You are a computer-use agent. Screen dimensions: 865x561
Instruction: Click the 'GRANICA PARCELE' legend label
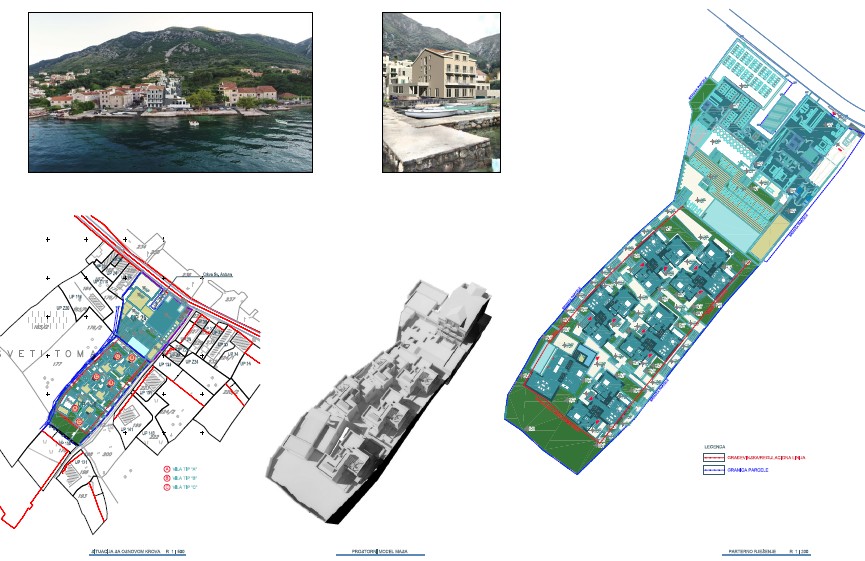coord(747,470)
